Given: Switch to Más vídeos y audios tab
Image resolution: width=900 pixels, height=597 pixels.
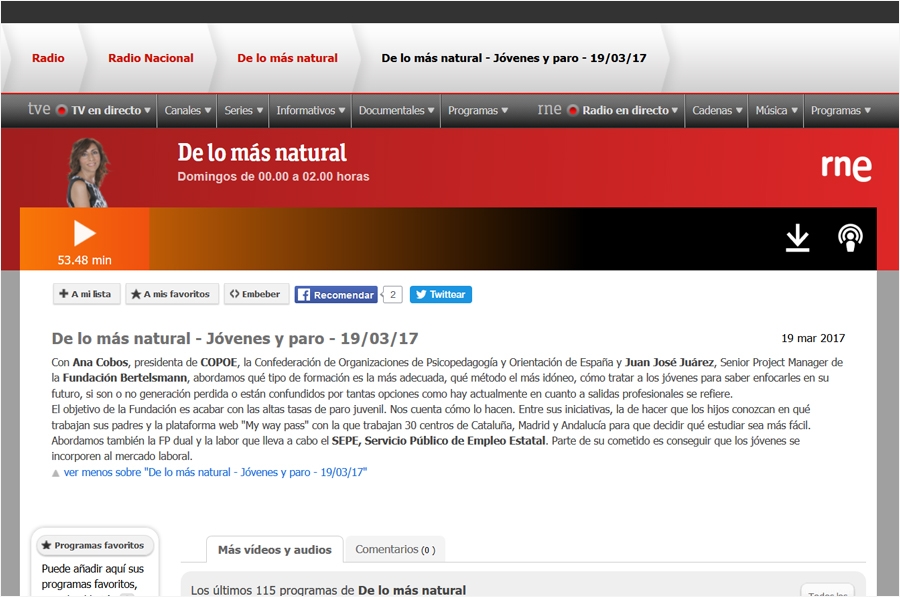Looking at the screenshot, I should 274,549.
